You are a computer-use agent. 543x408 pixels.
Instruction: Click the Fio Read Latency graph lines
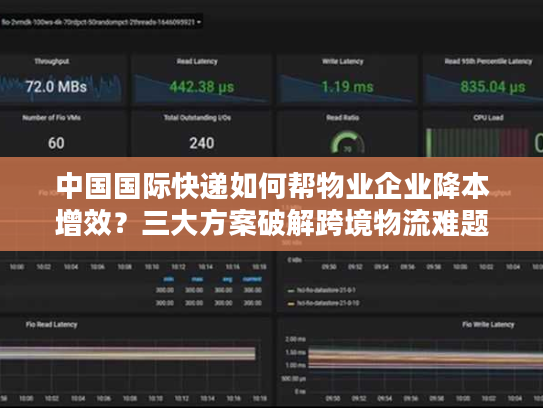click(x=127, y=353)
